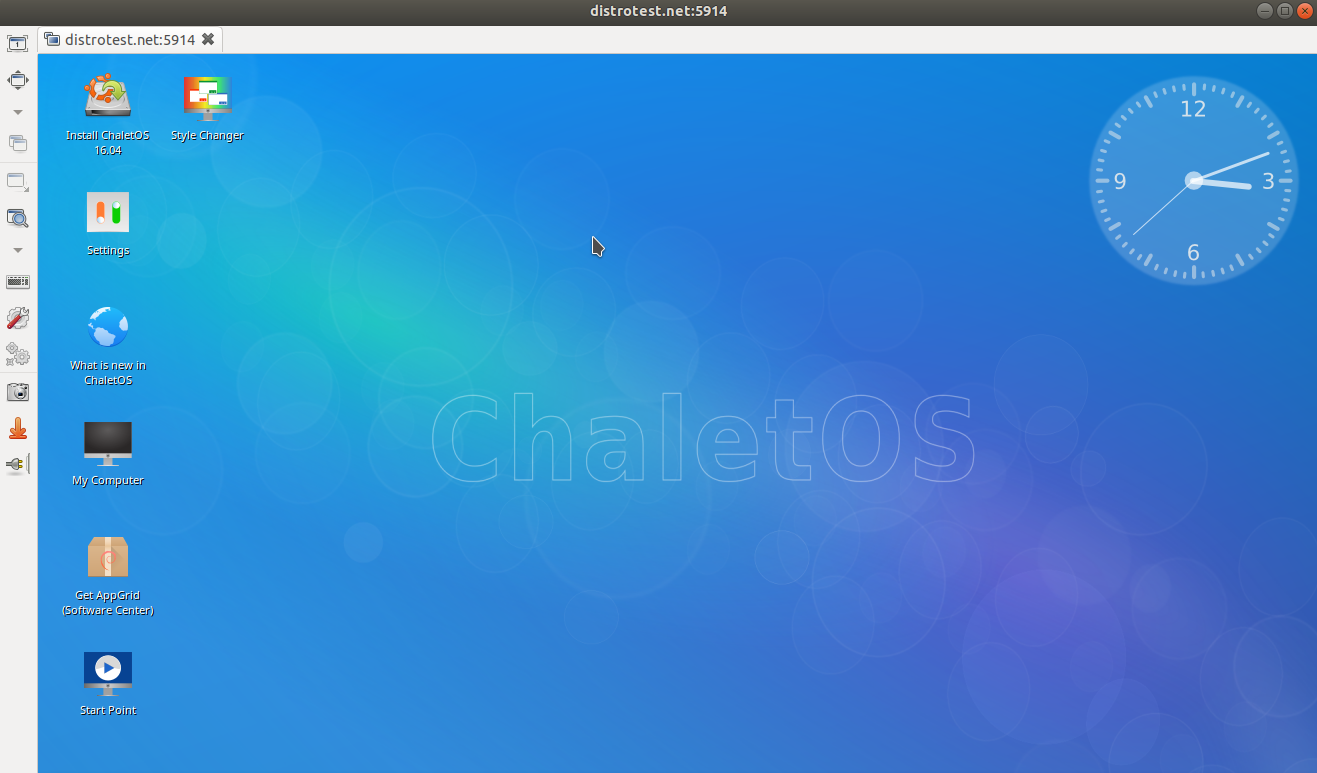Screen dimensions: 1317x773
Task: Click the resize-window-to-fit remote resolution icon
Action: point(18,43)
